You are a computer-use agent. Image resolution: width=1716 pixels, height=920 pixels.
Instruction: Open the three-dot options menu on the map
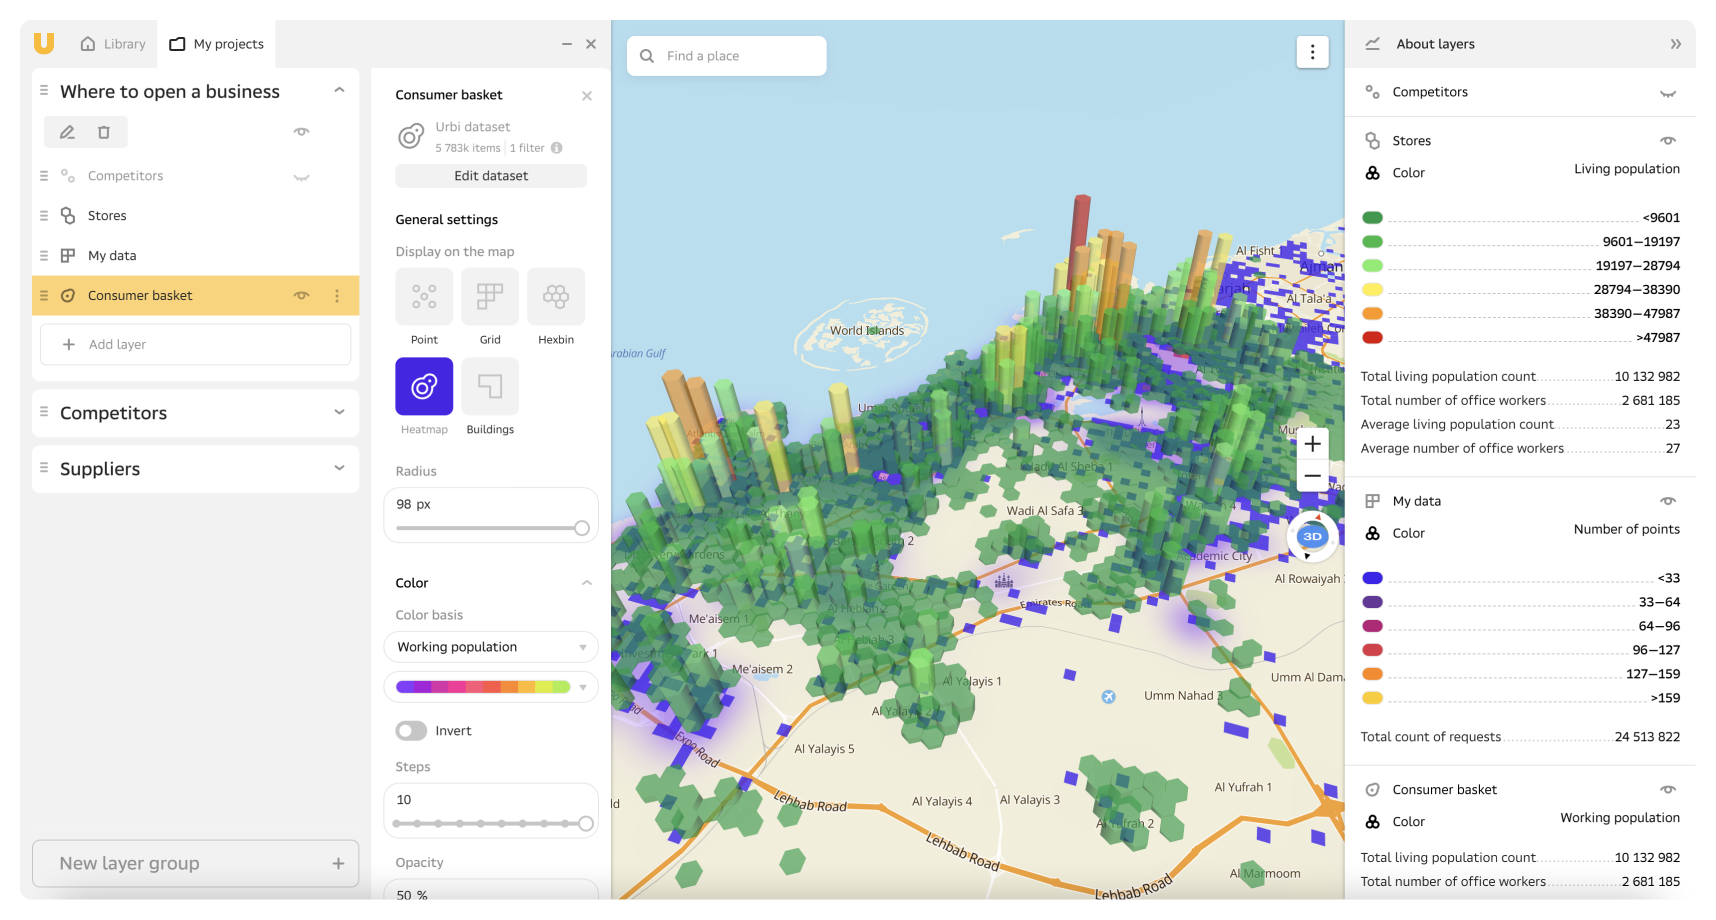tap(1312, 51)
